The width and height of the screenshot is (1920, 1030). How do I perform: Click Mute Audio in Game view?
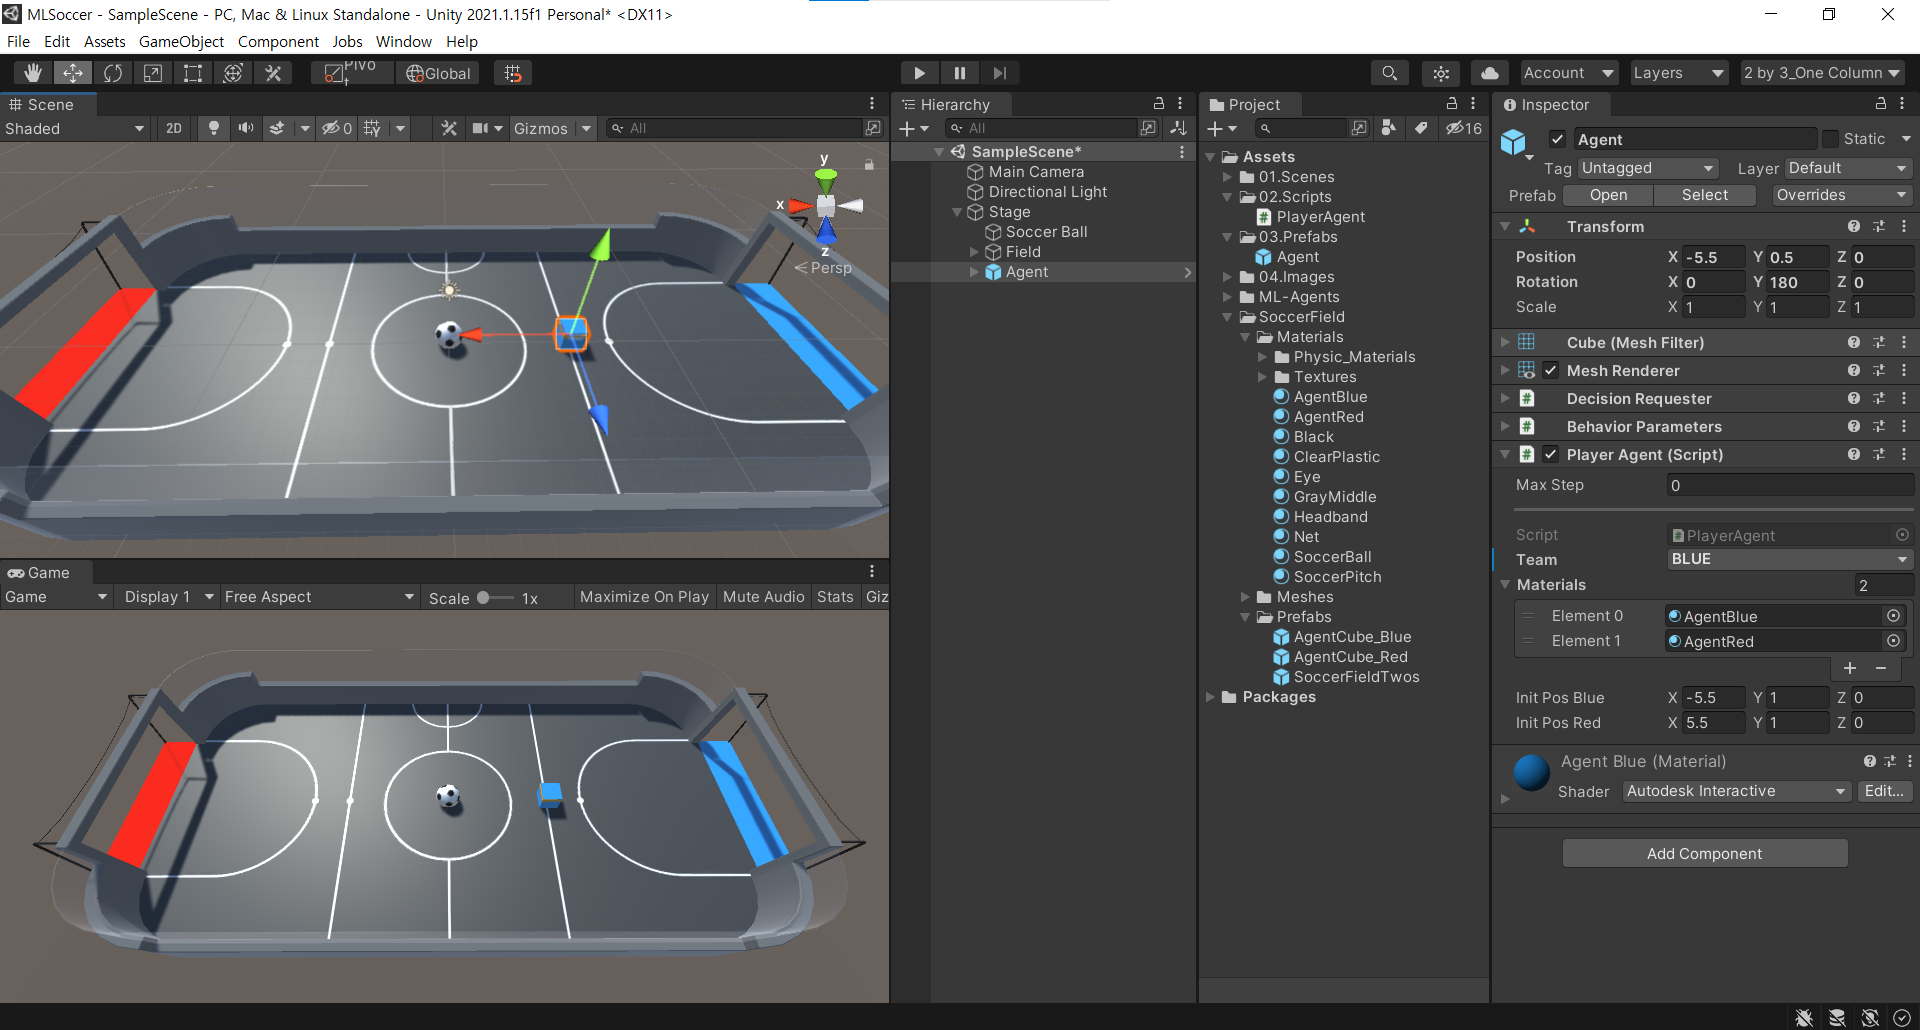(764, 597)
